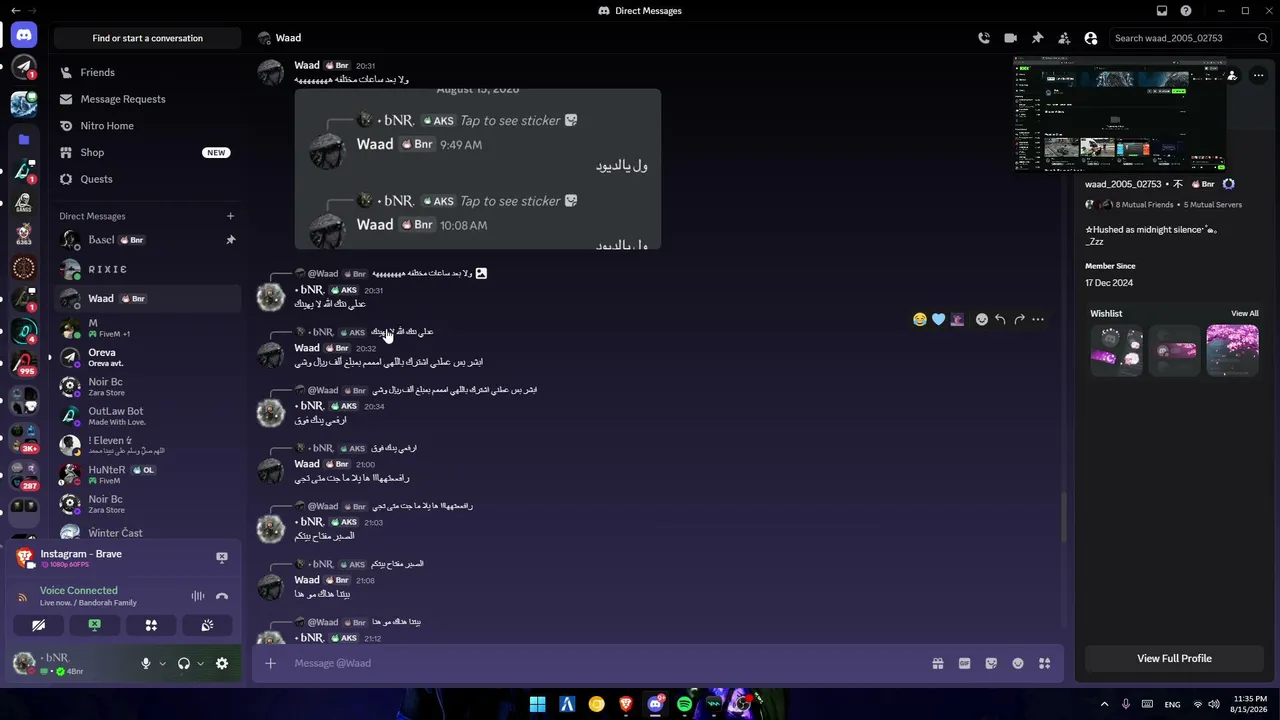Select the Waad conversation in list
This screenshot has height=720, width=1280.
coord(148,298)
